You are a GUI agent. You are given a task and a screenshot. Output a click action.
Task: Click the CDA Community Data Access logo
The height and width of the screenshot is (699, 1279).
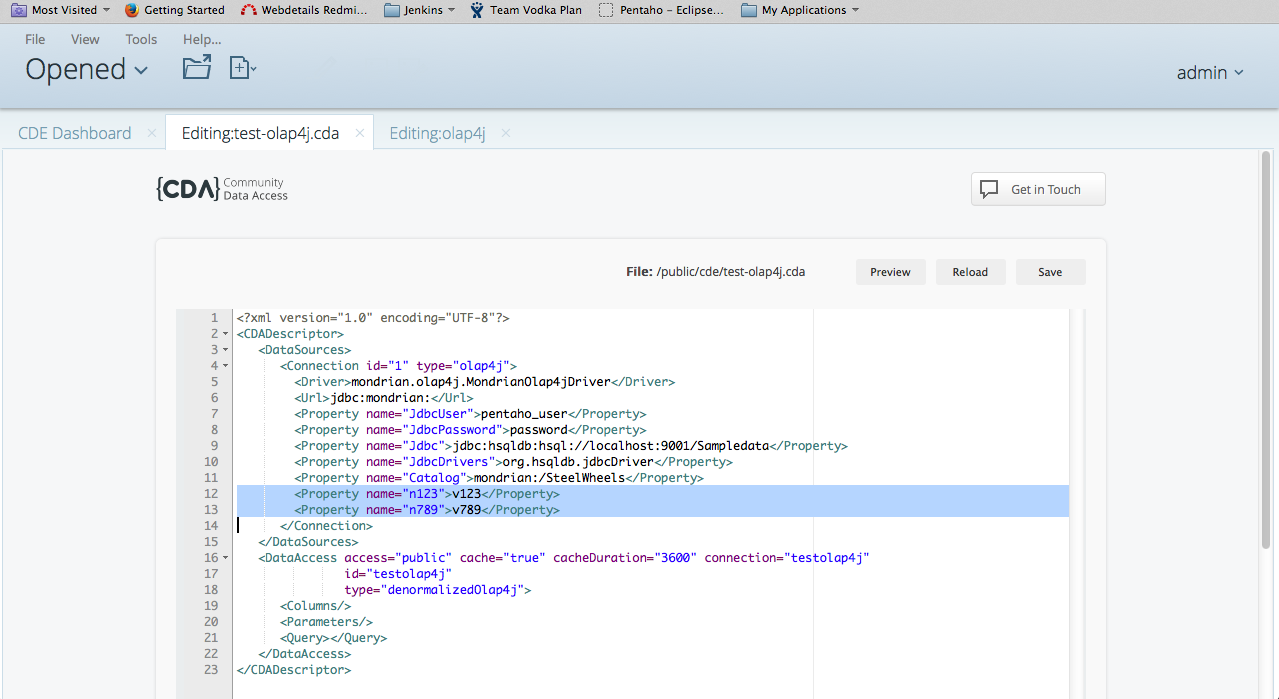click(222, 189)
